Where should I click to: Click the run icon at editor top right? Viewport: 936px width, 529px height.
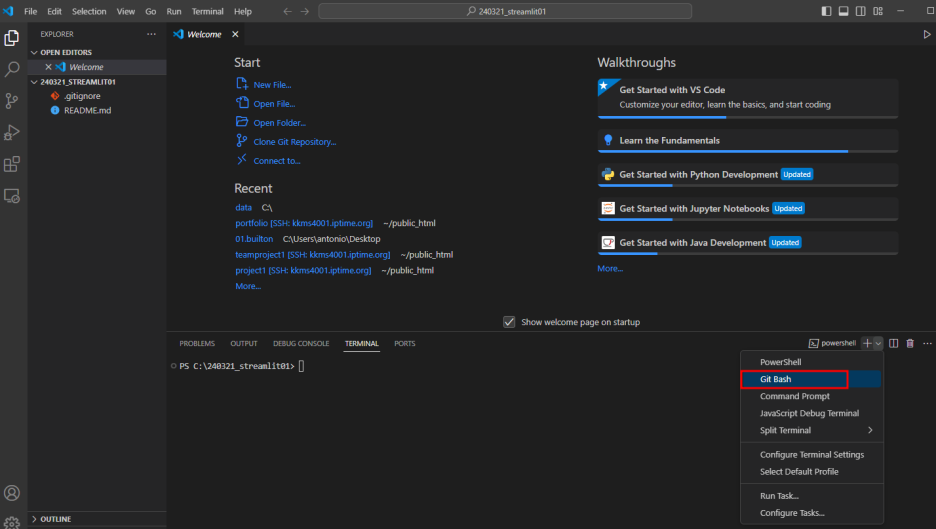click(x=926, y=34)
